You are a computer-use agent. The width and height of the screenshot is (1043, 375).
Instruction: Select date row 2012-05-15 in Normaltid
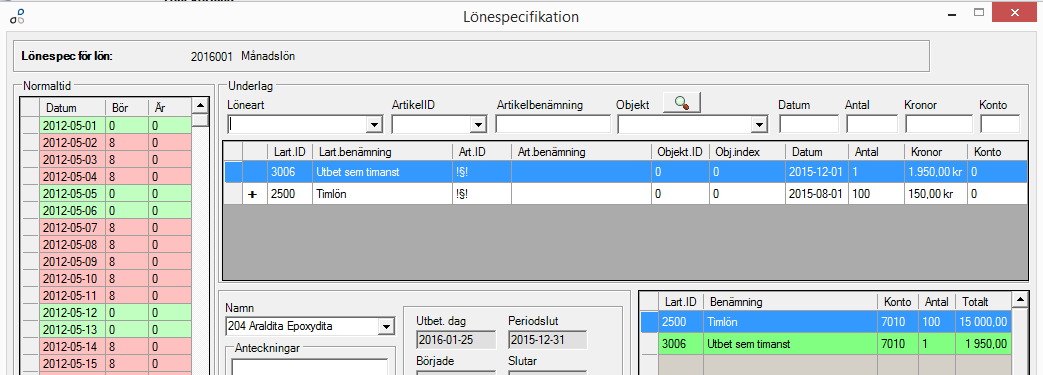[x=106, y=363]
